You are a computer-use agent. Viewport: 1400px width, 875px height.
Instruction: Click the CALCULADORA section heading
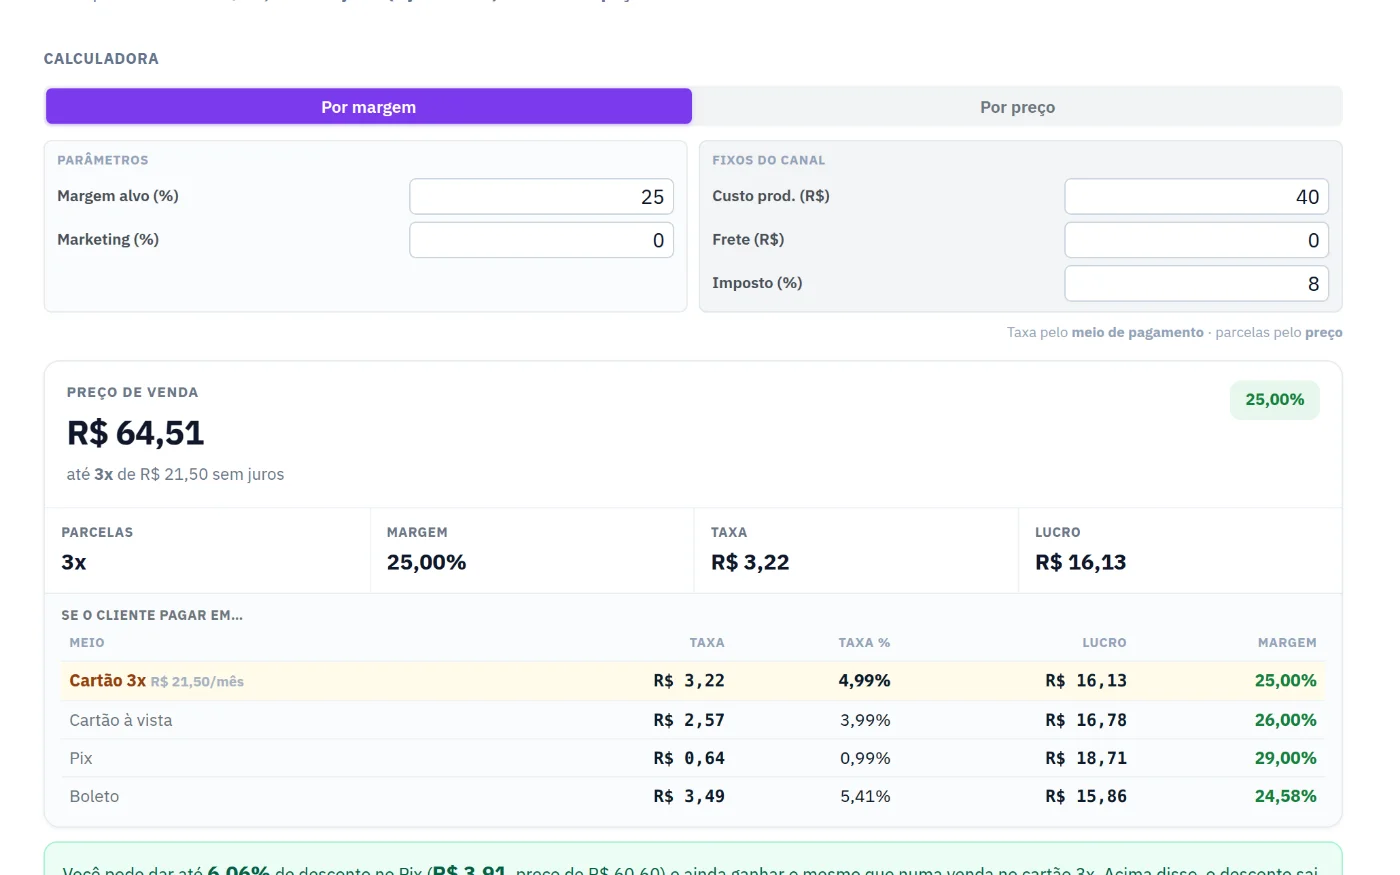click(x=101, y=59)
